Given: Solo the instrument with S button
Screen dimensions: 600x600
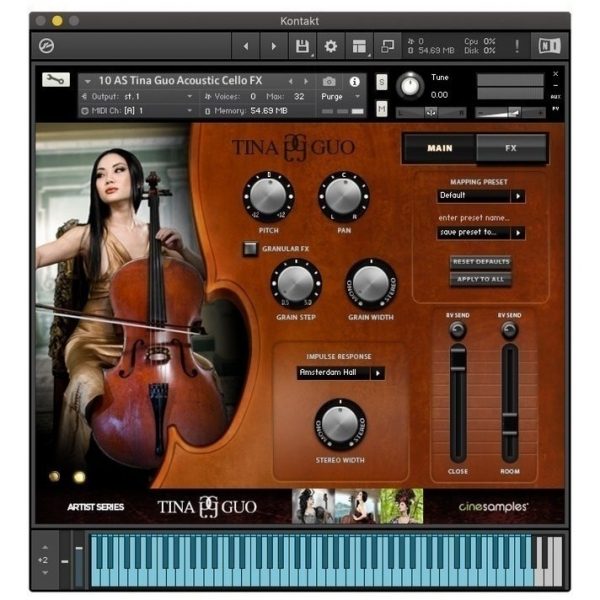Looking at the screenshot, I should (x=382, y=82).
